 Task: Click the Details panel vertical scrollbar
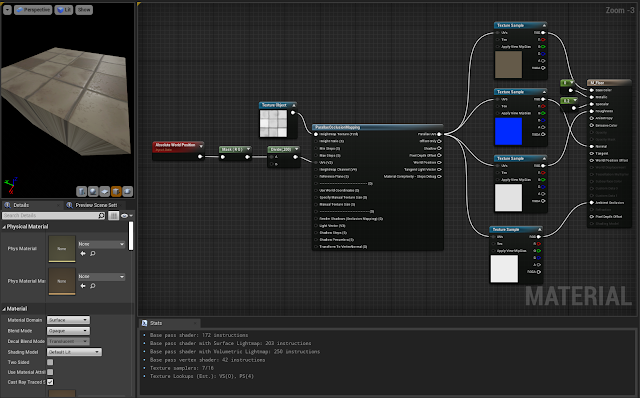click(131, 236)
